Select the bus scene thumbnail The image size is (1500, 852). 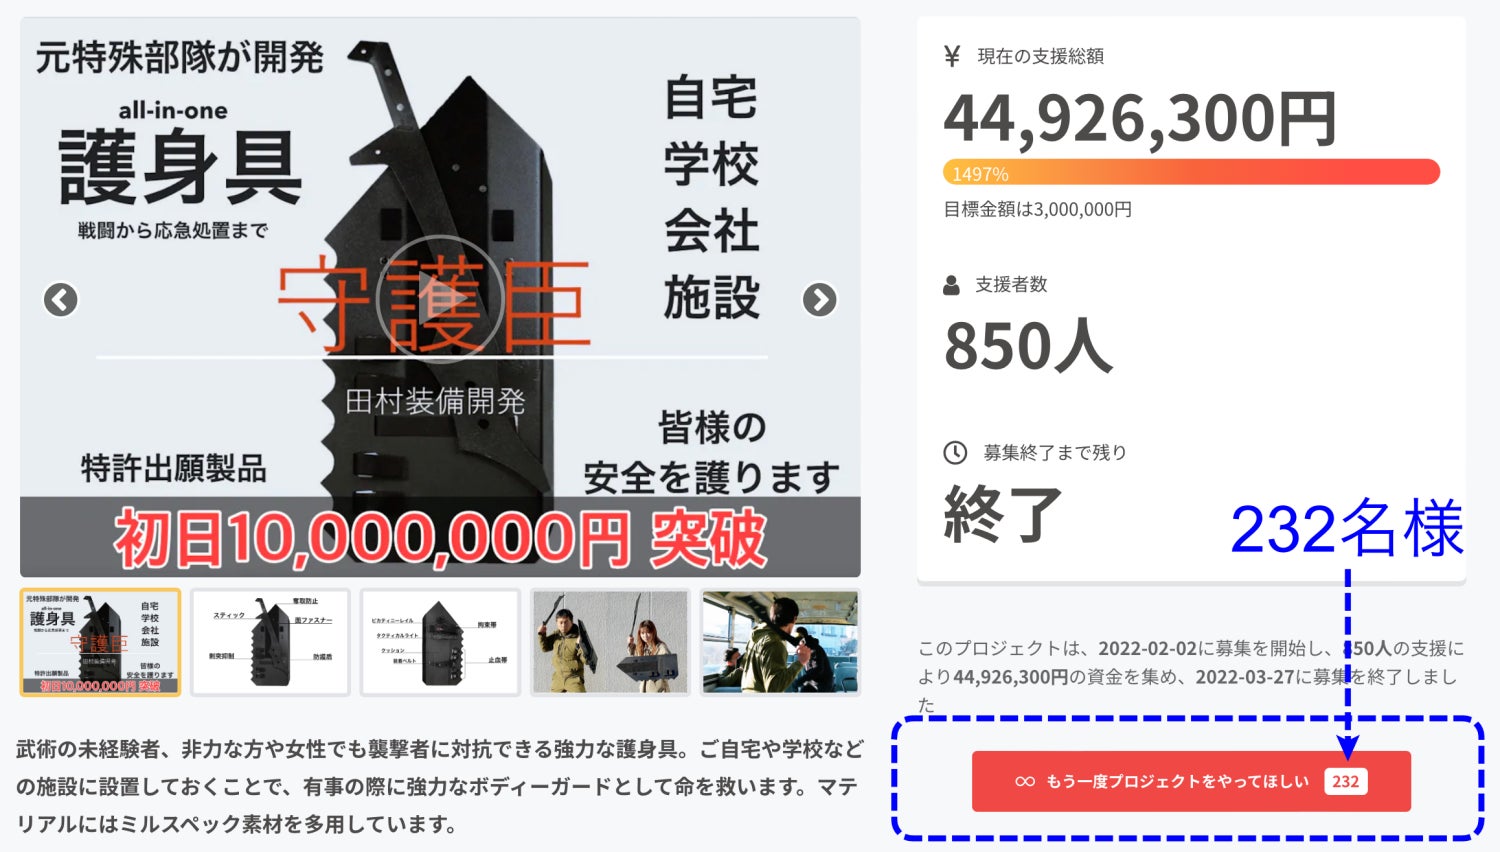[x=780, y=642]
